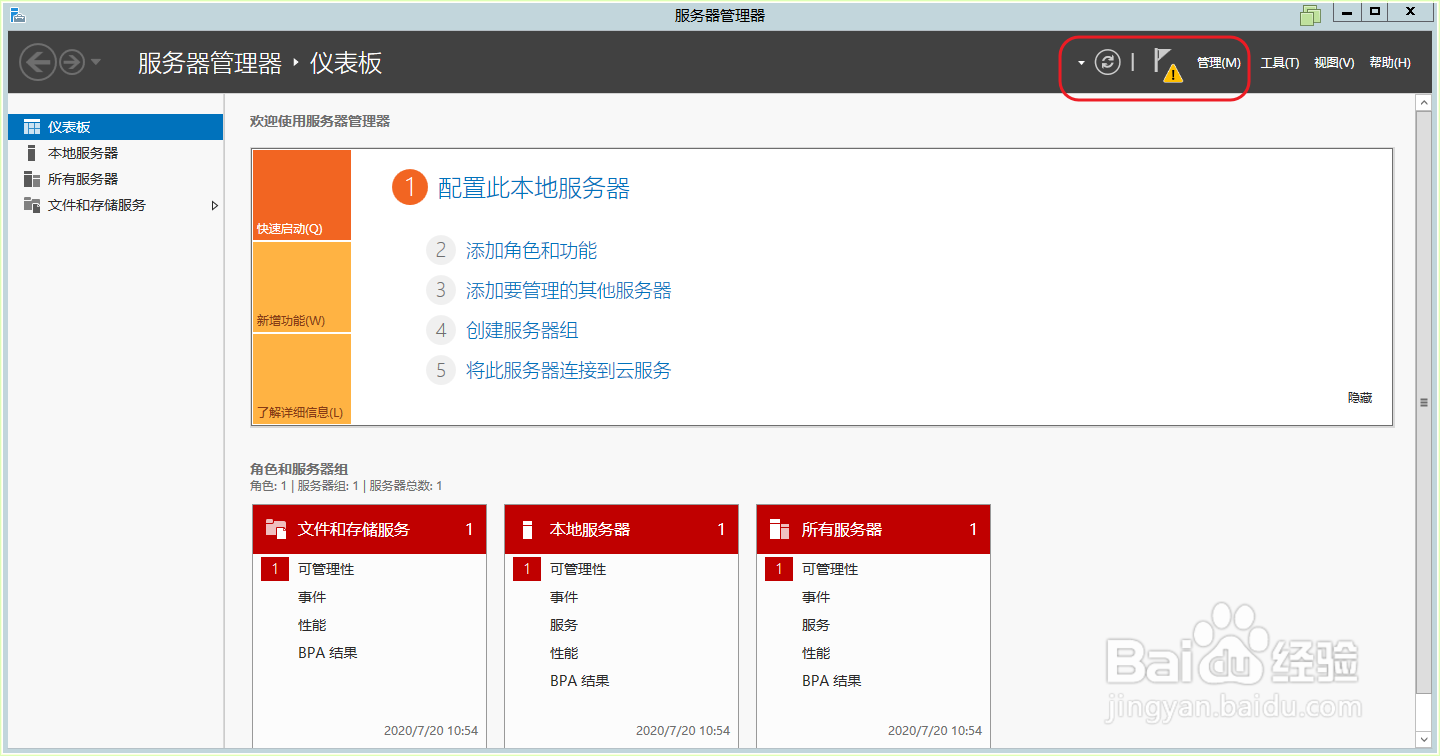Open the 视图(V) menu
The height and width of the screenshot is (756, 1440).
point(1334,62)
